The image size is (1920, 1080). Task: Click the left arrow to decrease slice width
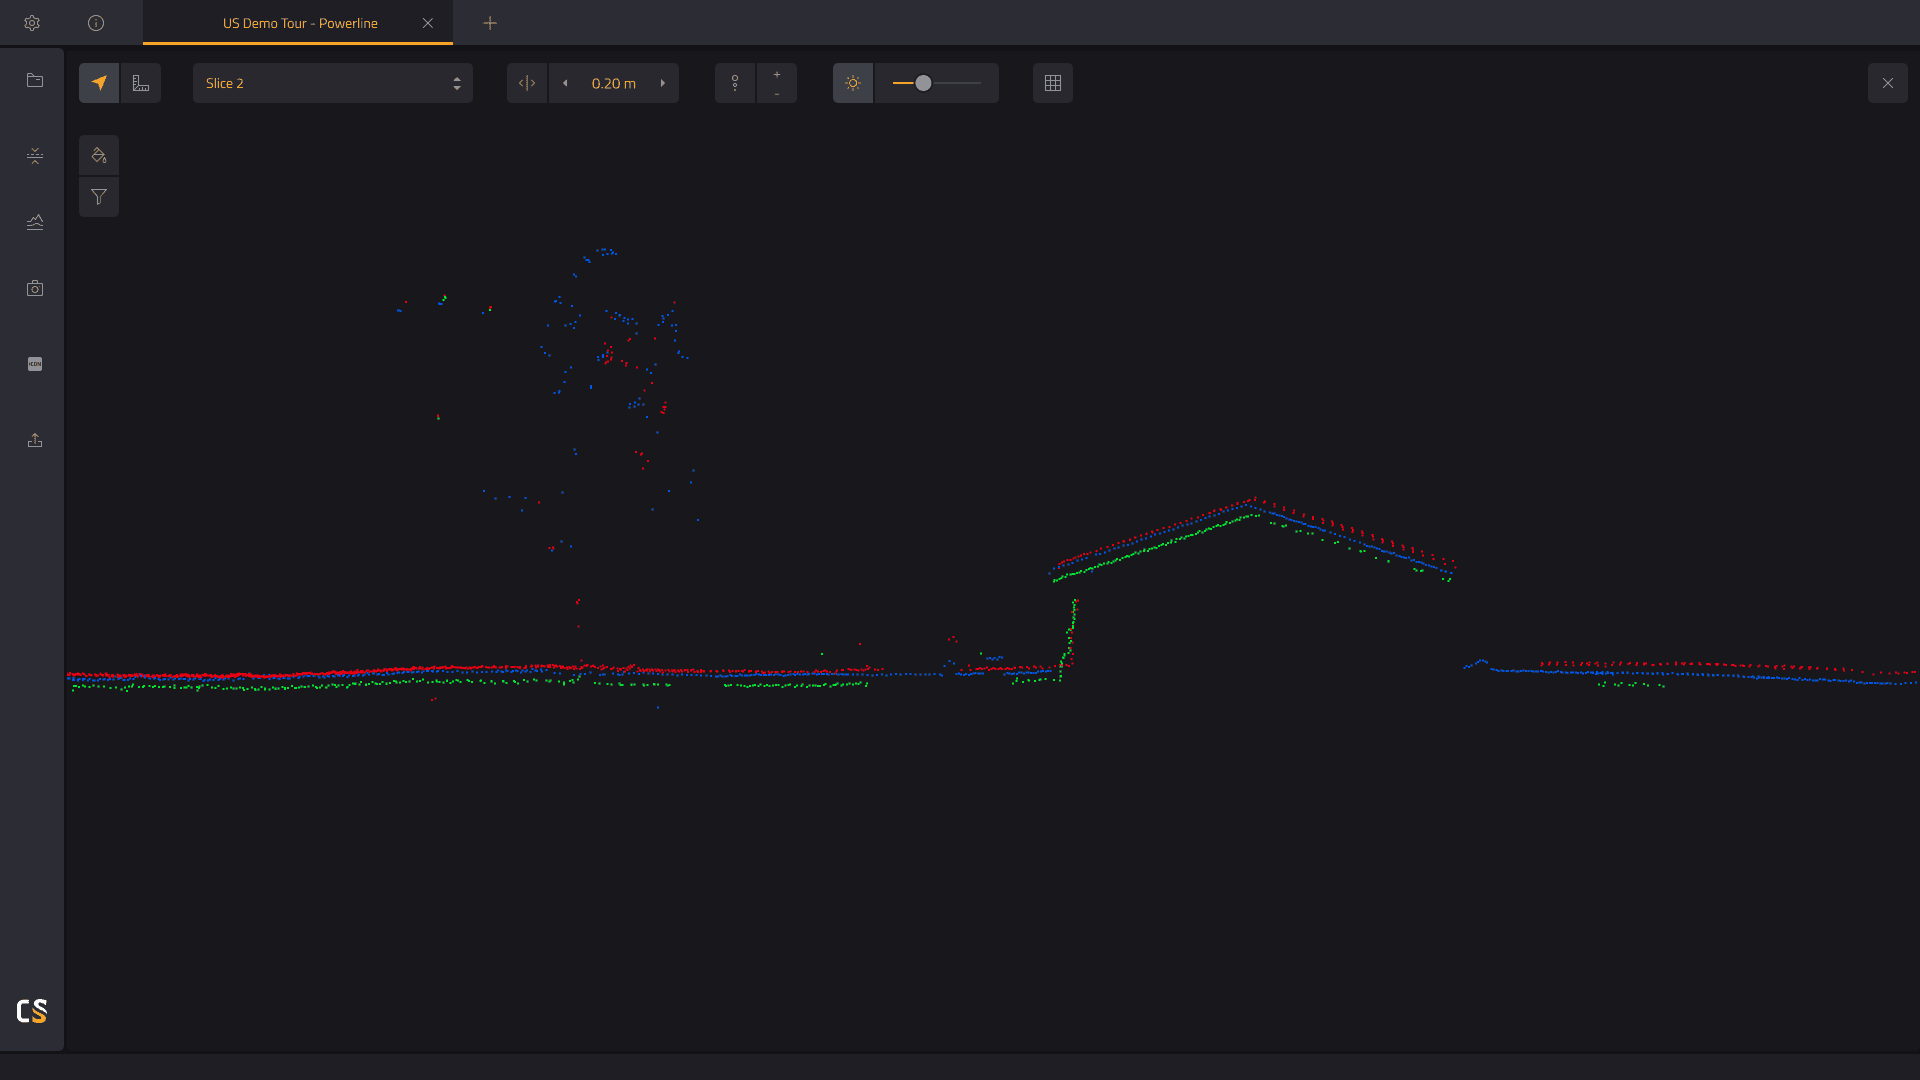(566, 83)
